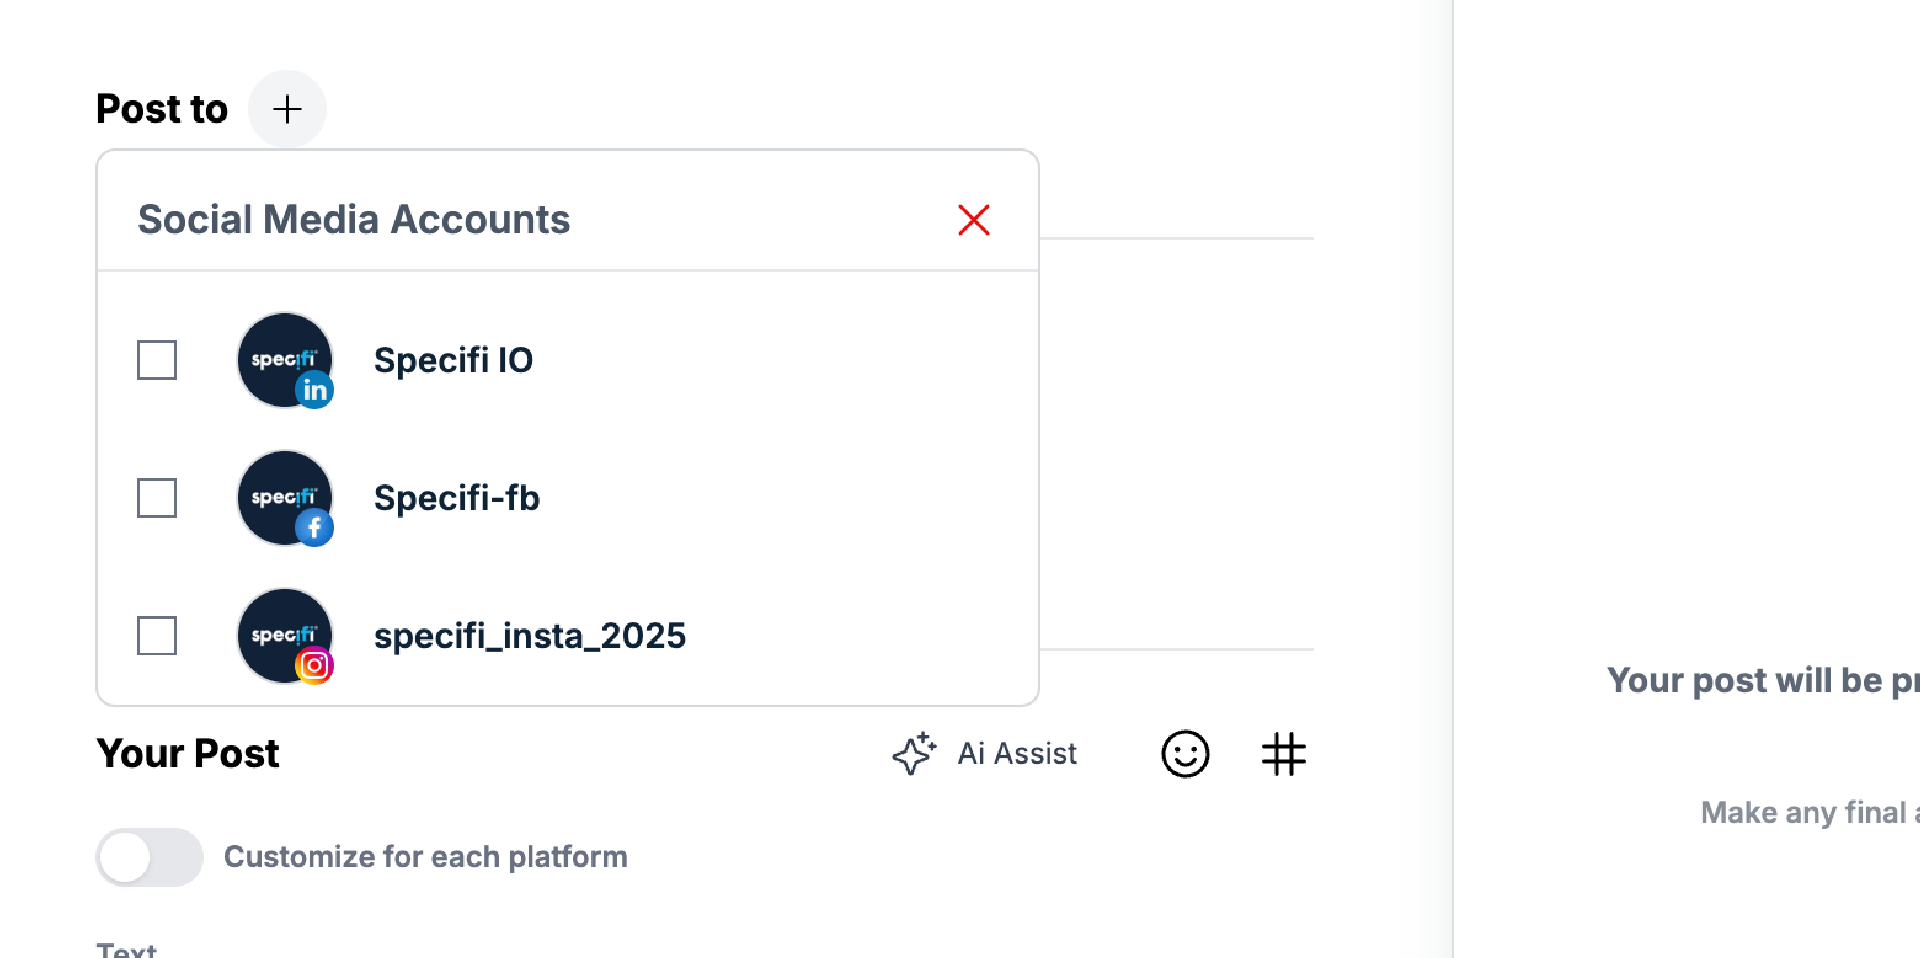The width and height of the screenshot is (1920, 958).
Task: Open the hashtag tool
Action: pos(1284,754)
